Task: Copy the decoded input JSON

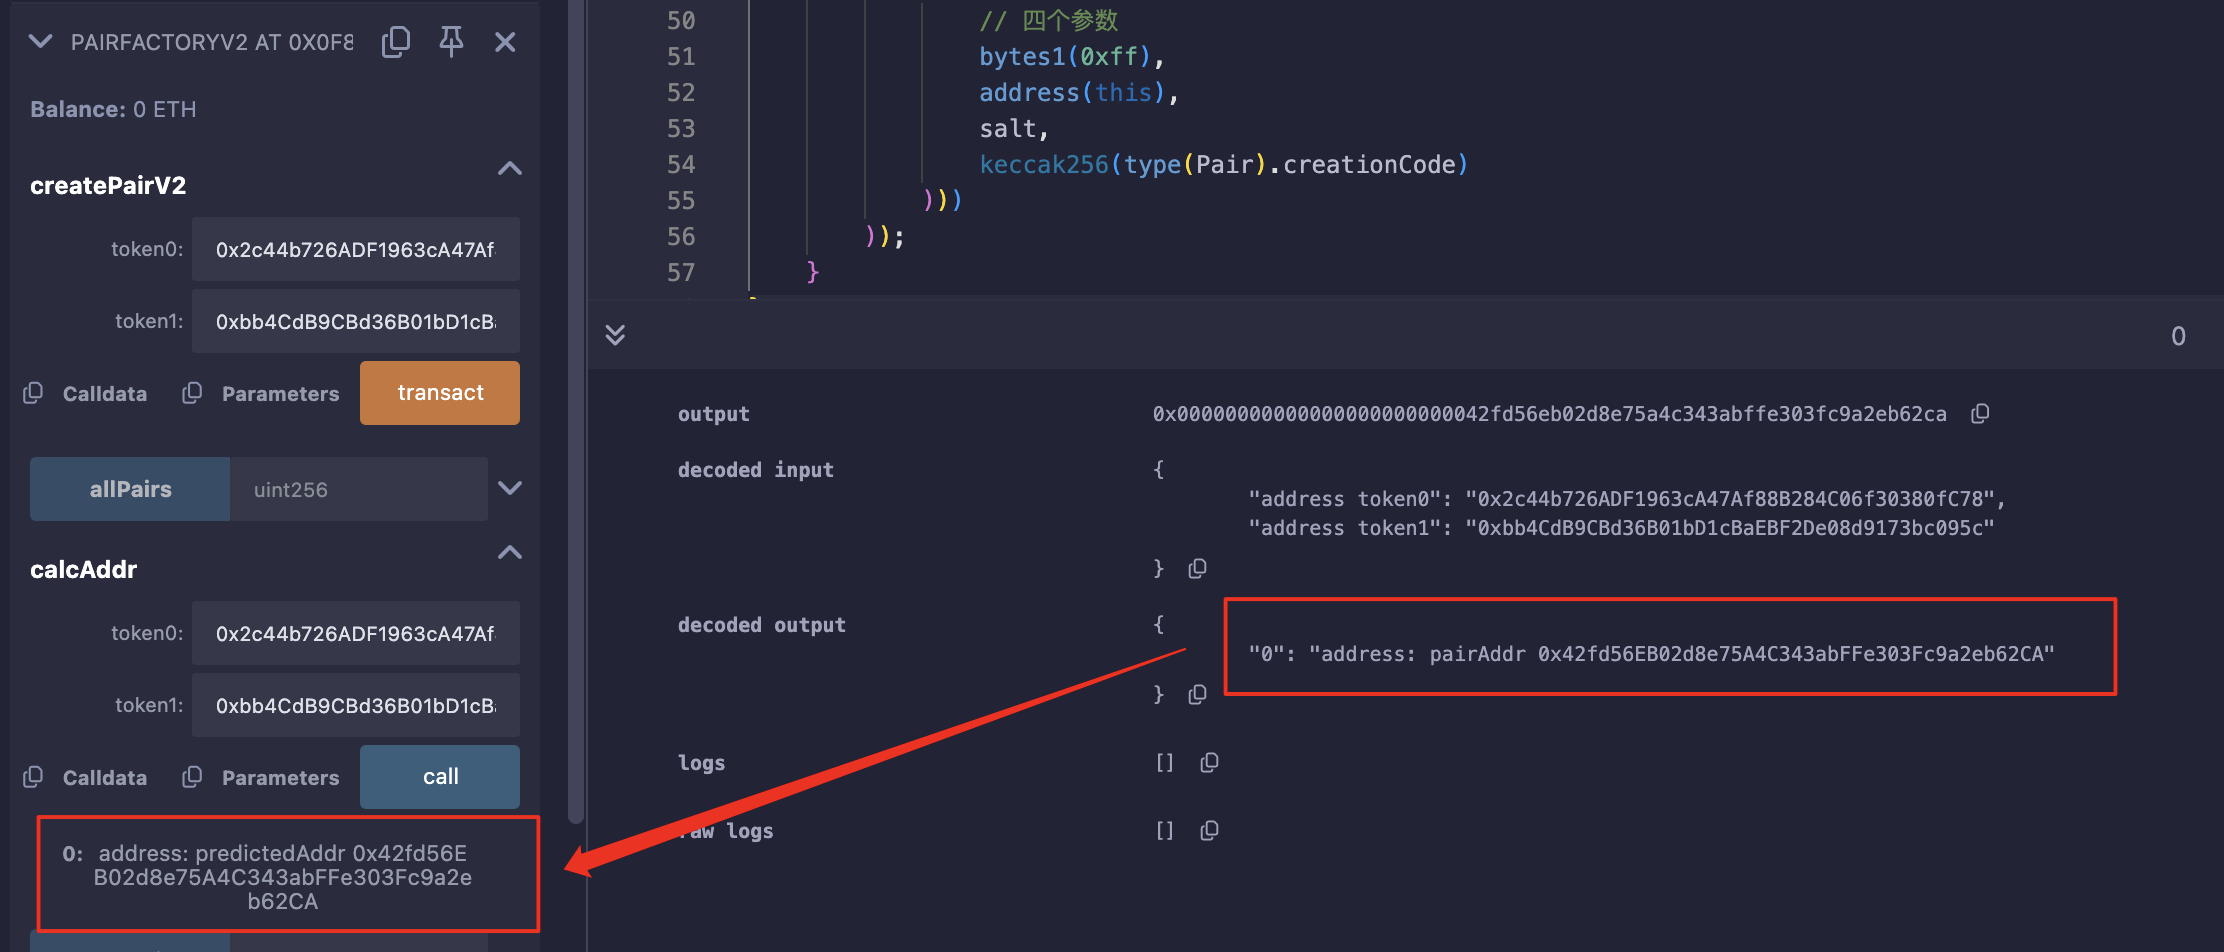Action: click(x=1197, y=569)
